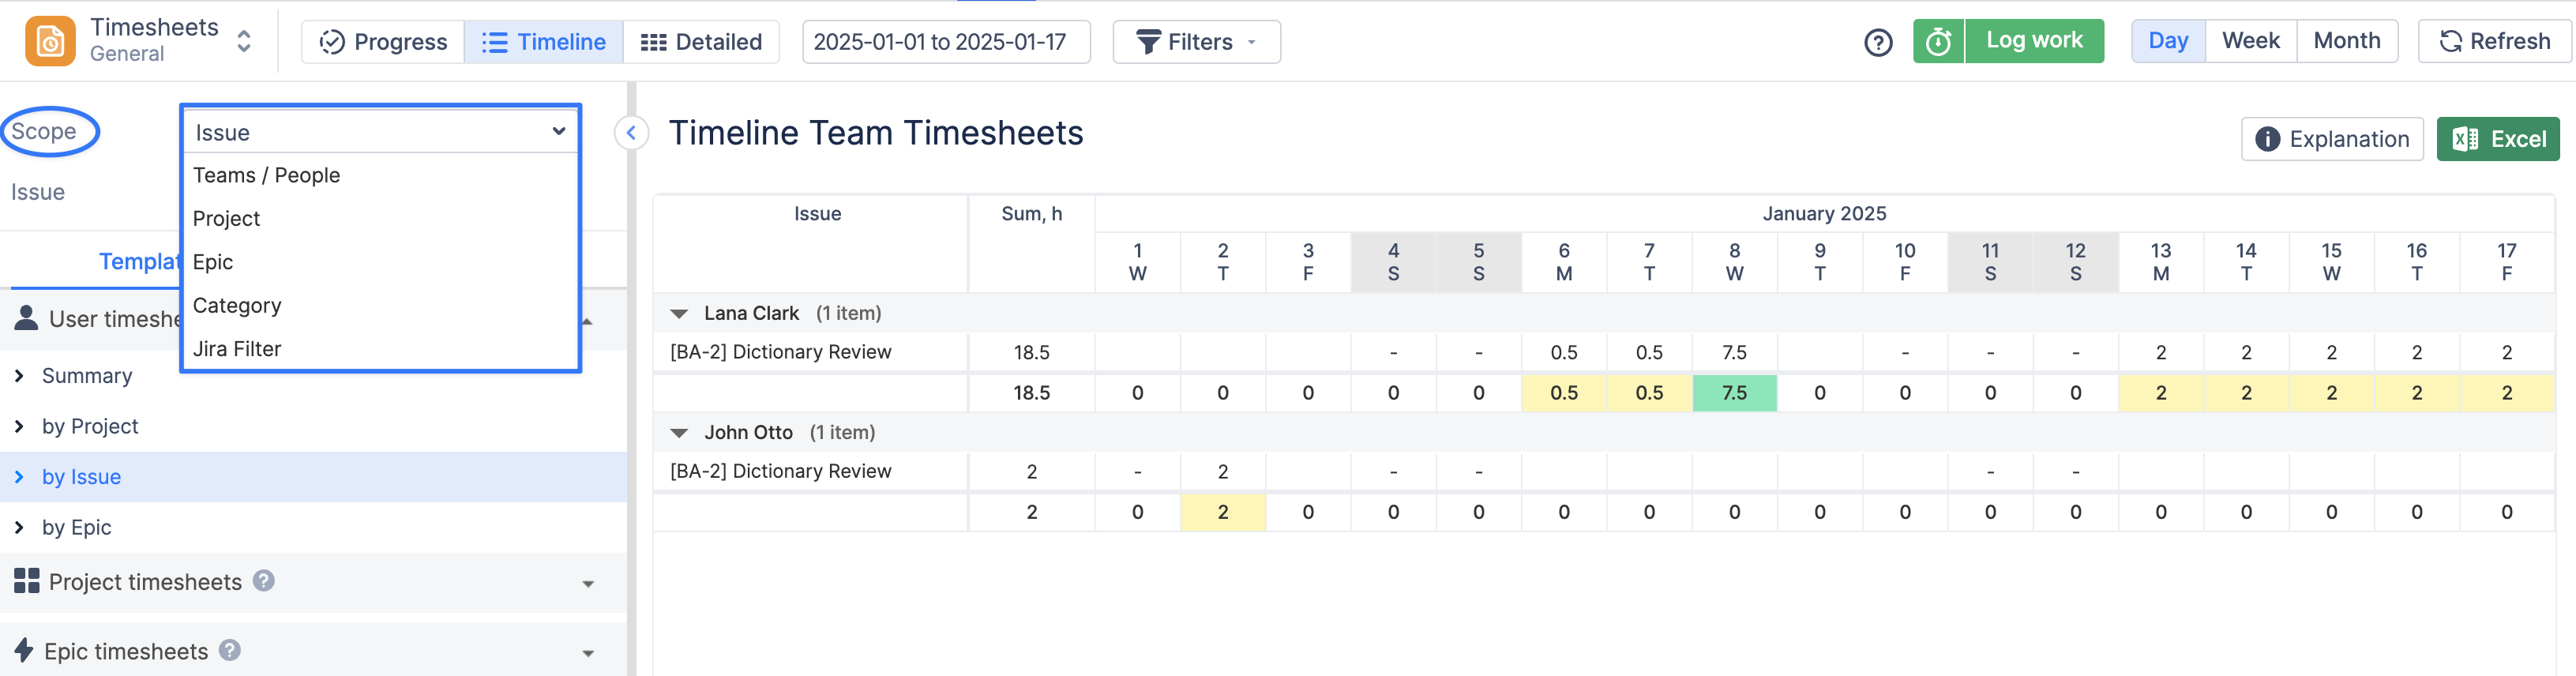Click the highlighted 7.5 hours cell

pos(1734,393)
